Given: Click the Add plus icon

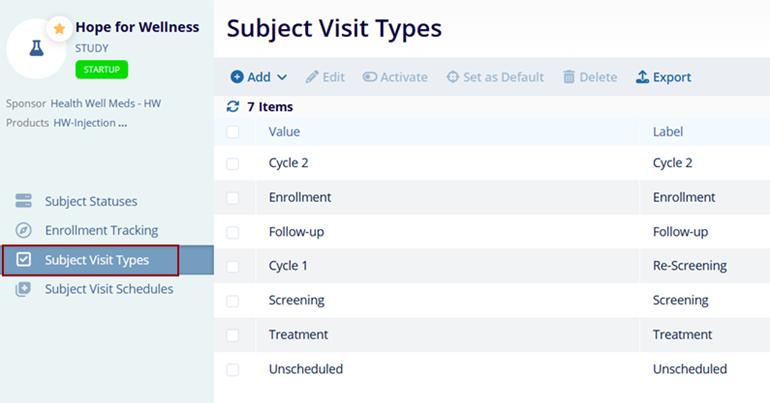Looking at the screenshot, I should point(237,77).
